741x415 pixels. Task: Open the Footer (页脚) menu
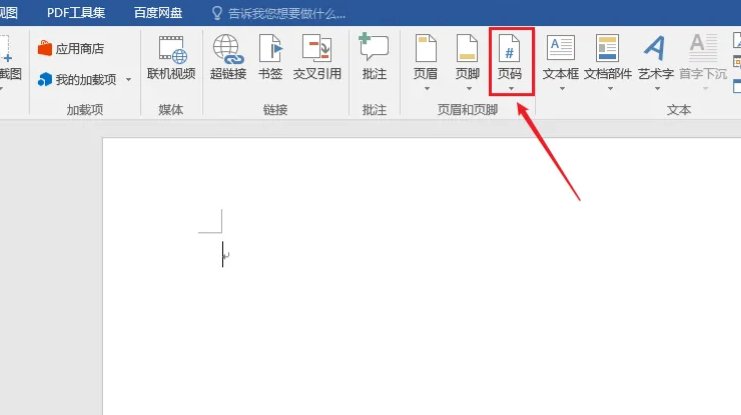467,62
